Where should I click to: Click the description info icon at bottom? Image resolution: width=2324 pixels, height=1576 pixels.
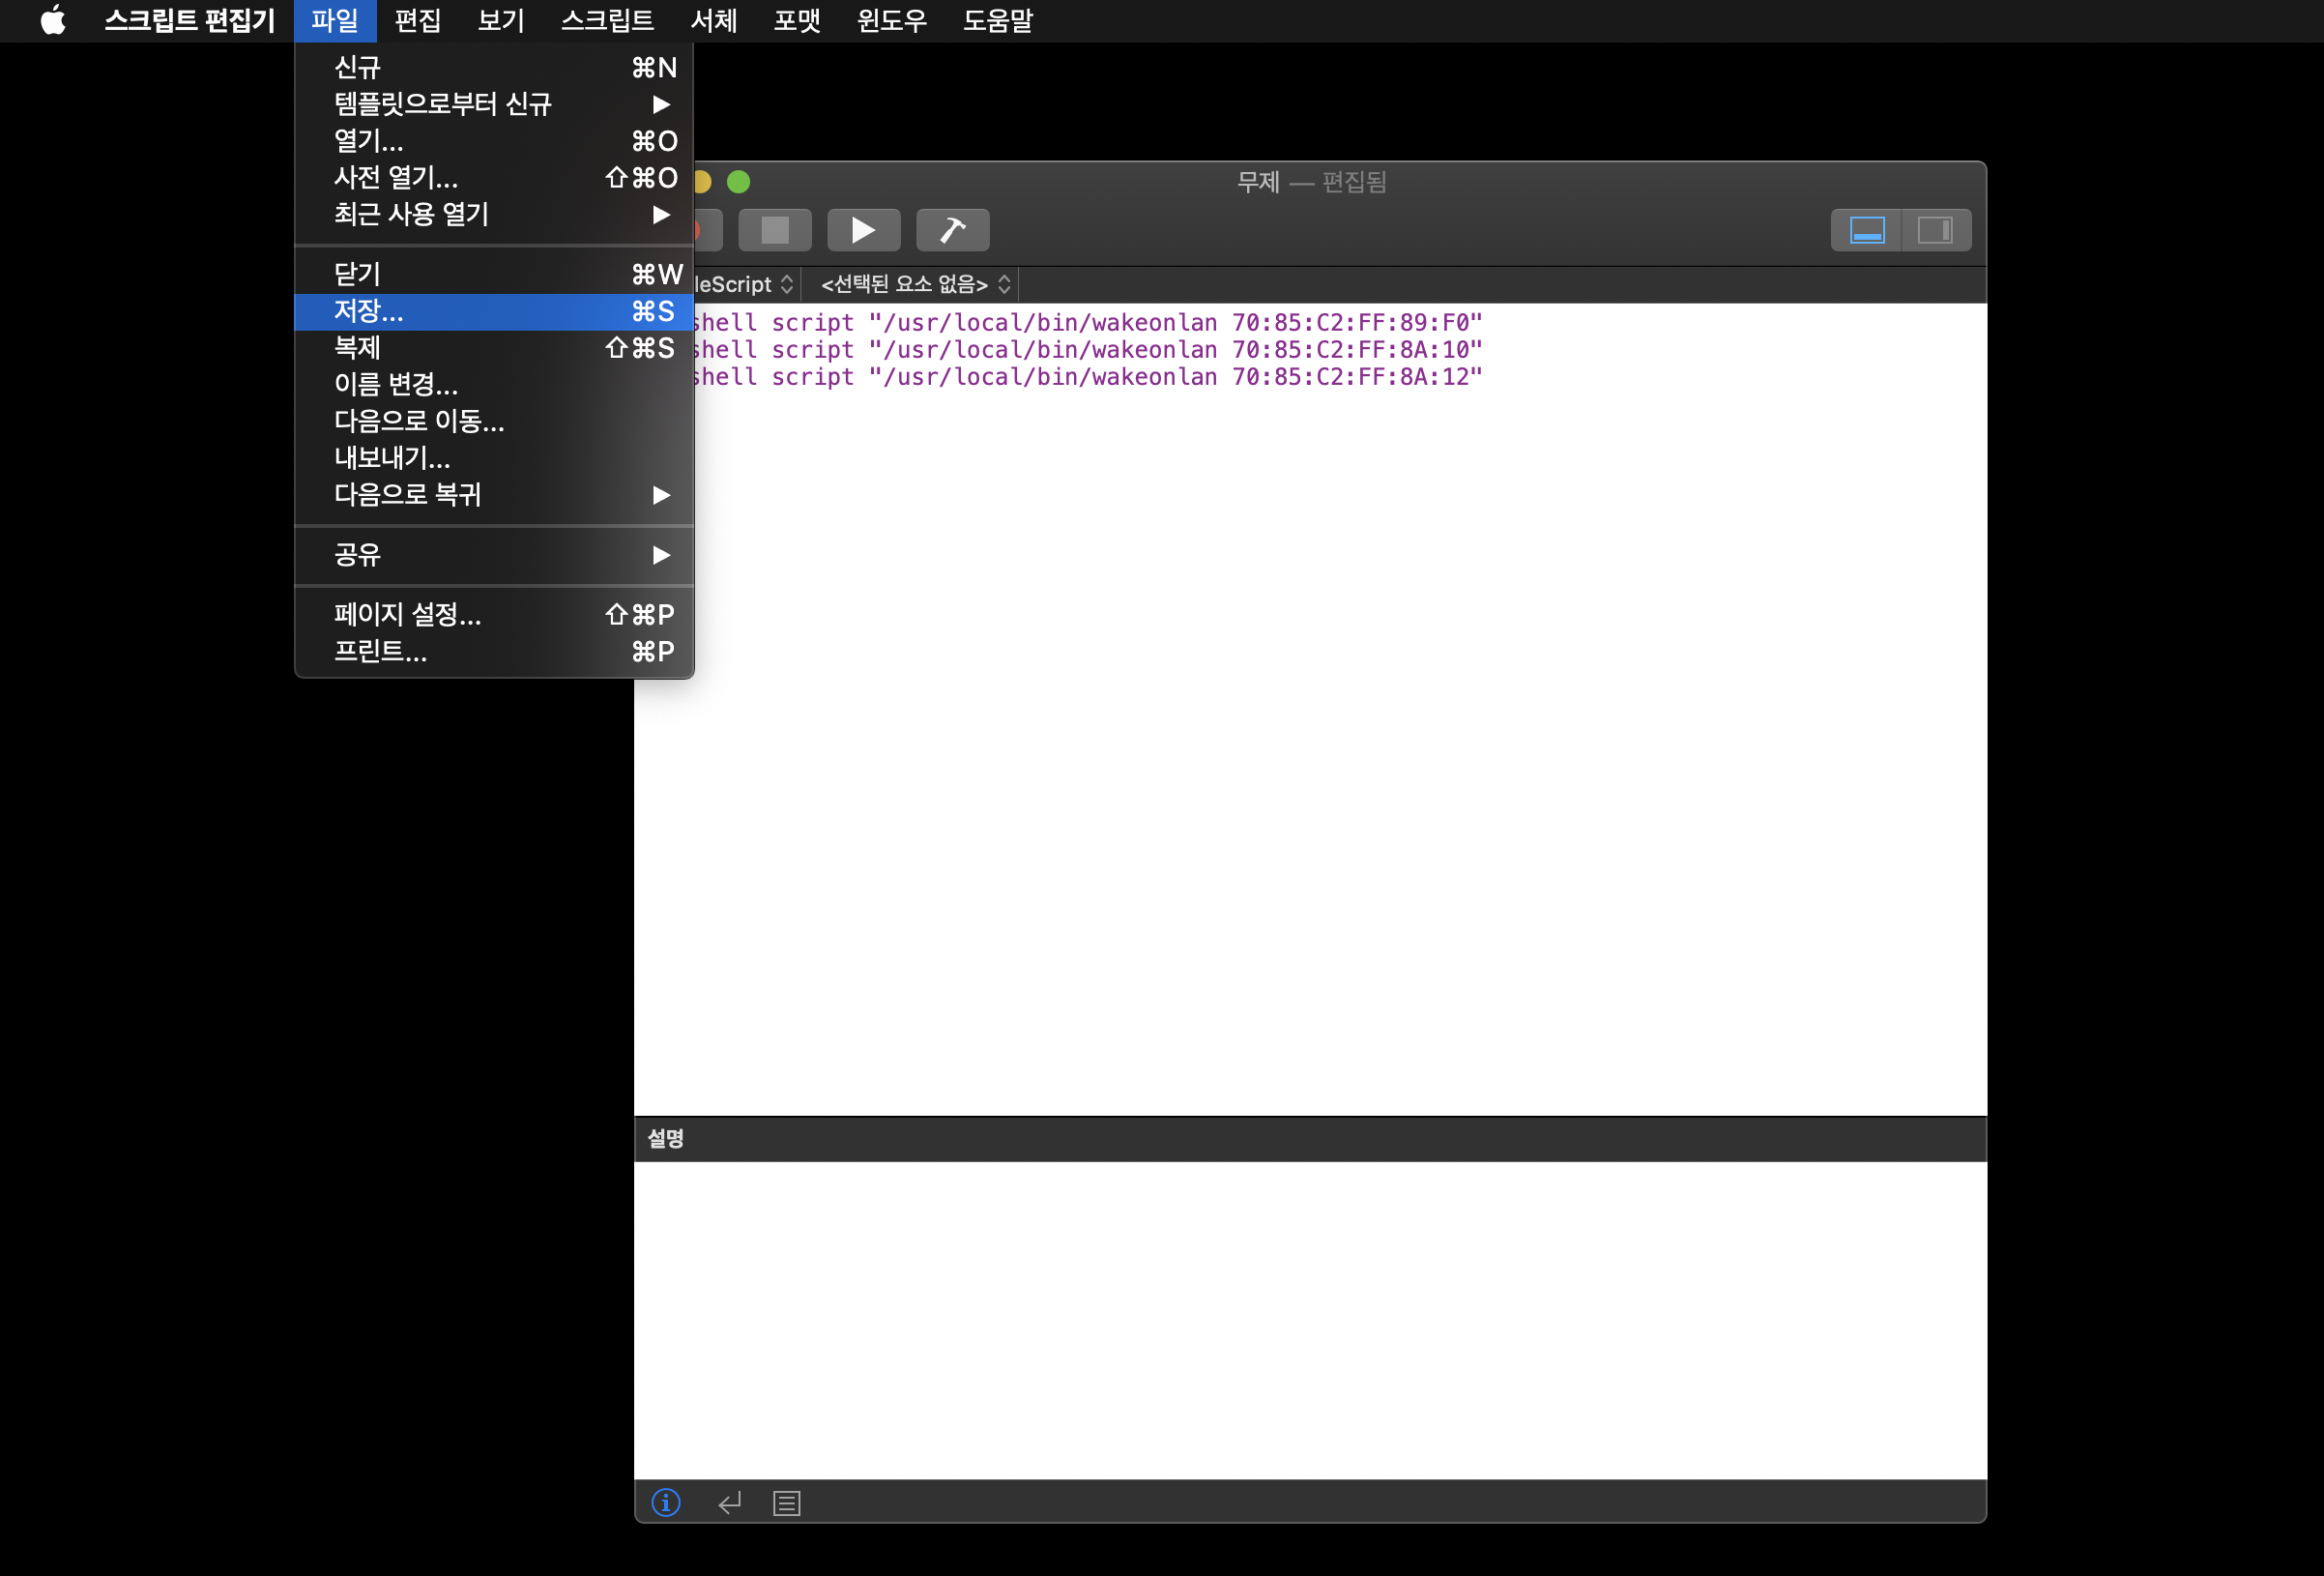666,1502
